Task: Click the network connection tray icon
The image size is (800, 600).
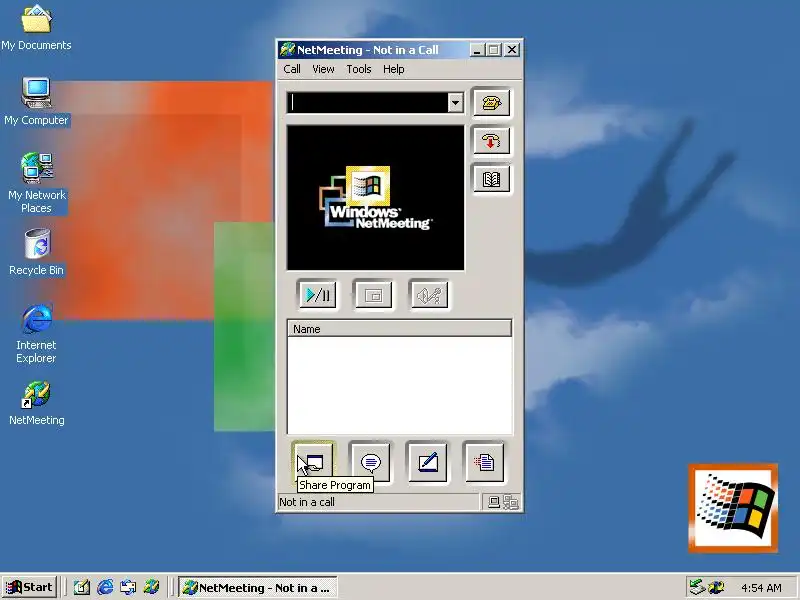Action: pyautogui.click(x=697, y=587)
